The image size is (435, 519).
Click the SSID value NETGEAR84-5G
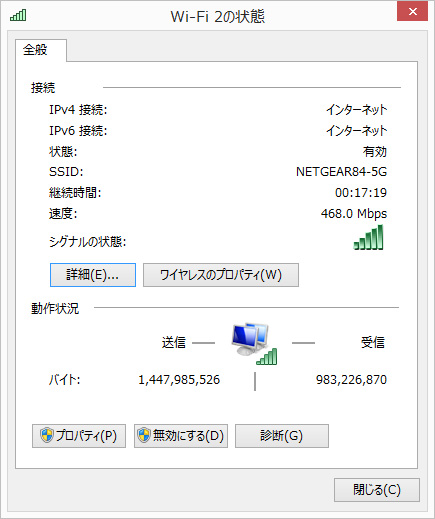(x=341, y=172)
